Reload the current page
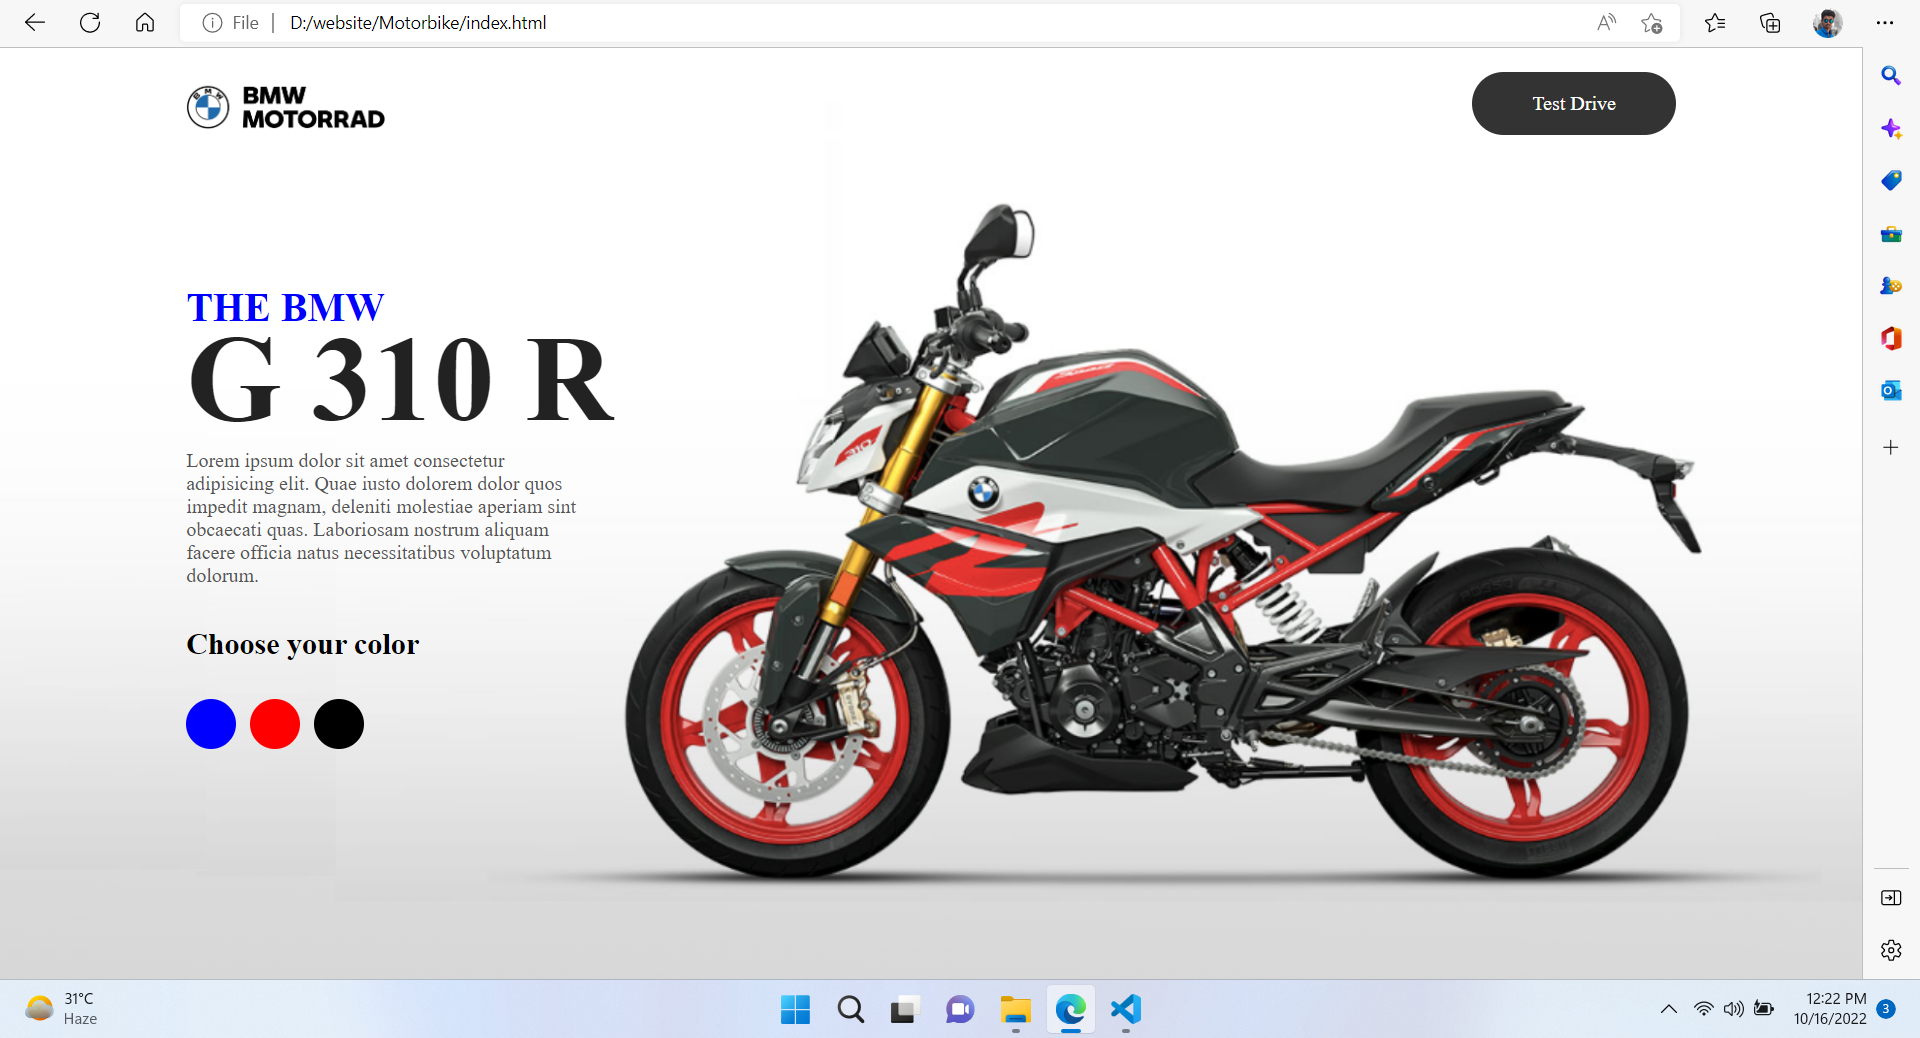Image resolution: width=1920 pixels, height=1038 pixels. 90,22
